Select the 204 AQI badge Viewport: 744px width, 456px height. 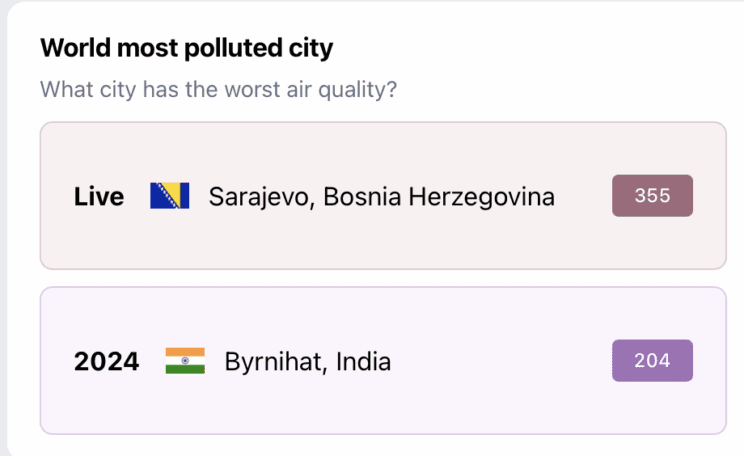[652, 361]
